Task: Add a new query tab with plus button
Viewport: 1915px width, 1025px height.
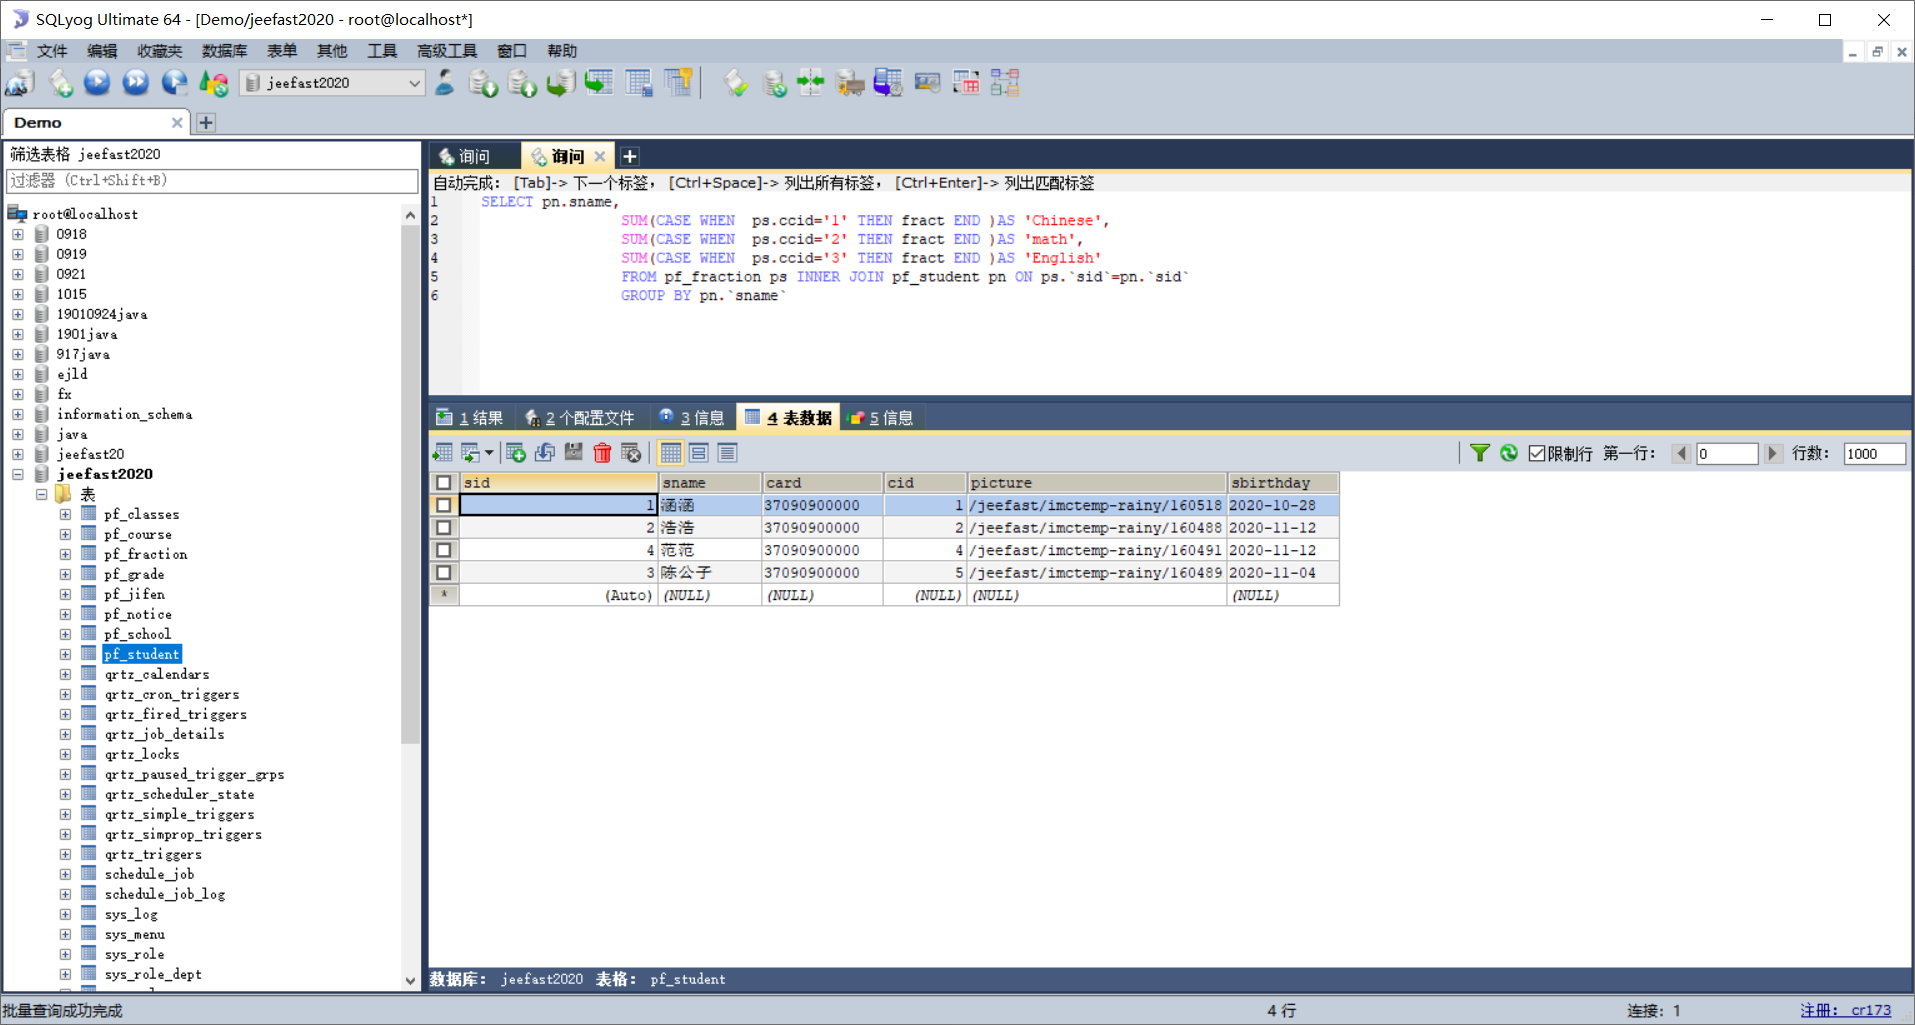Action: (630, 156)
